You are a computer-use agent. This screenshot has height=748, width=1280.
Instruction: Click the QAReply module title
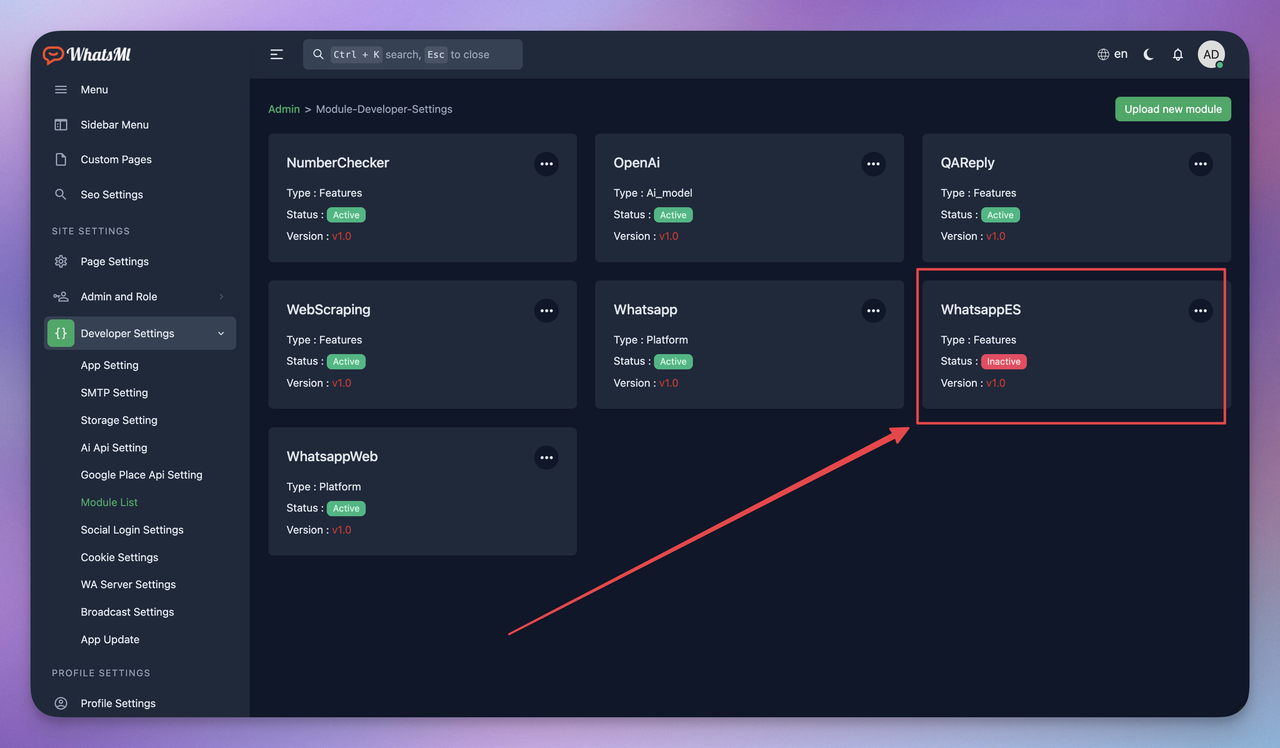pos(968,163)
